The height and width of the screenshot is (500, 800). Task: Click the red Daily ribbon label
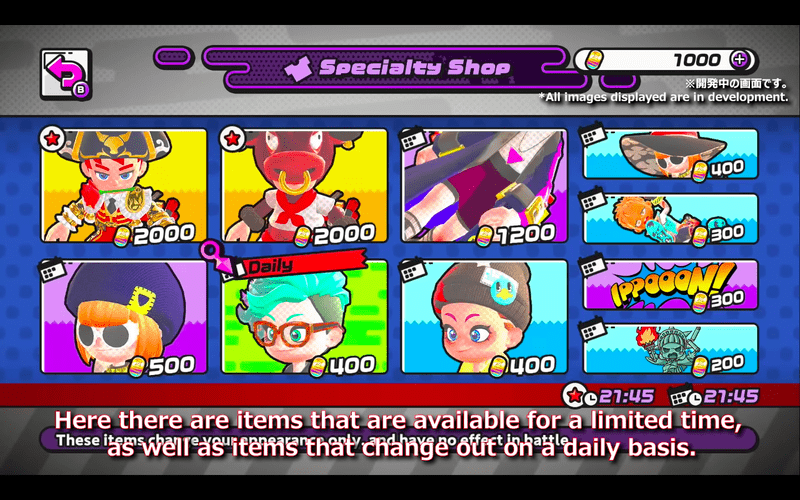302,264
